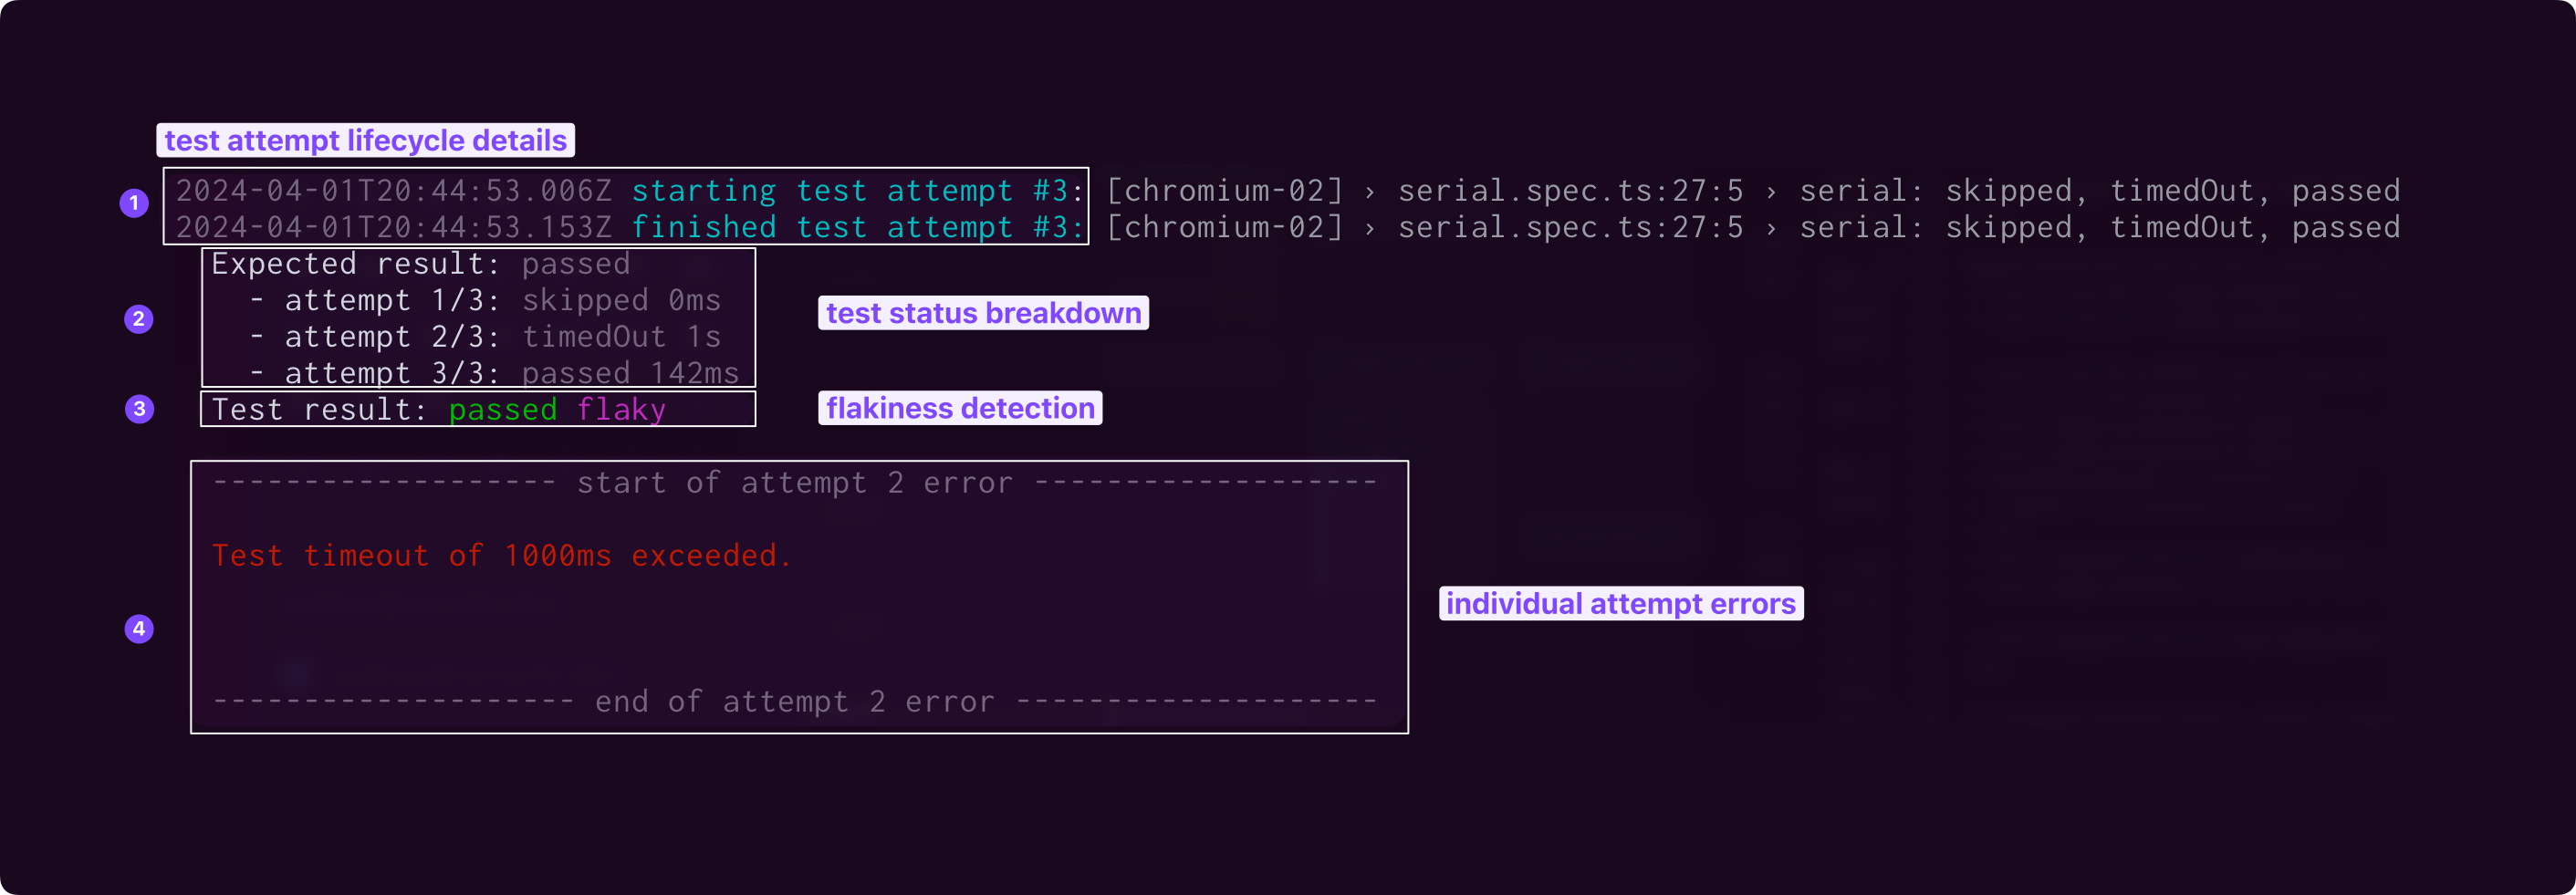Click 'serial.spec.ts:27:5' on the starting attempt line

[1570, 191]
